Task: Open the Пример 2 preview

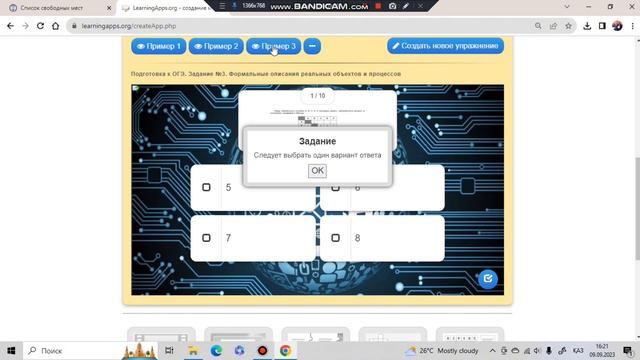Action: [x=216, y=46]
